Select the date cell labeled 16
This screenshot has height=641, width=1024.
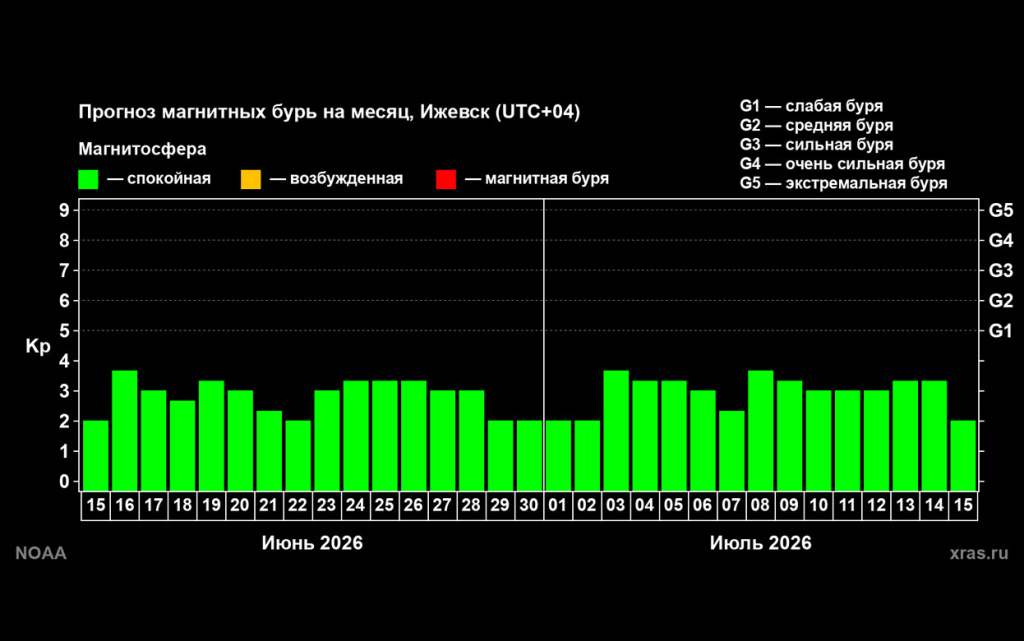(125, 505)
